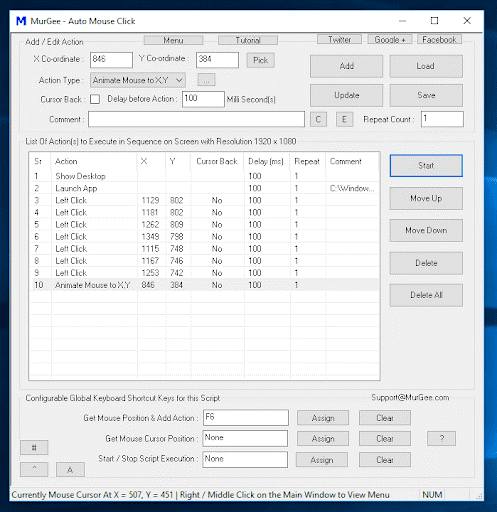The height and width of the screenshot is (512, 497).
Task: Click the Comment column header
Action: [x=352, y=161]
